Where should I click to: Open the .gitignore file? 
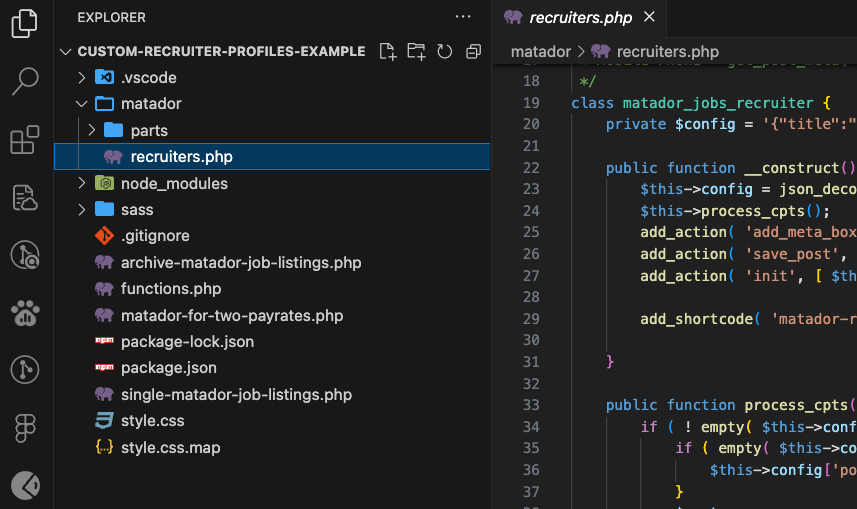pos(155,236)
